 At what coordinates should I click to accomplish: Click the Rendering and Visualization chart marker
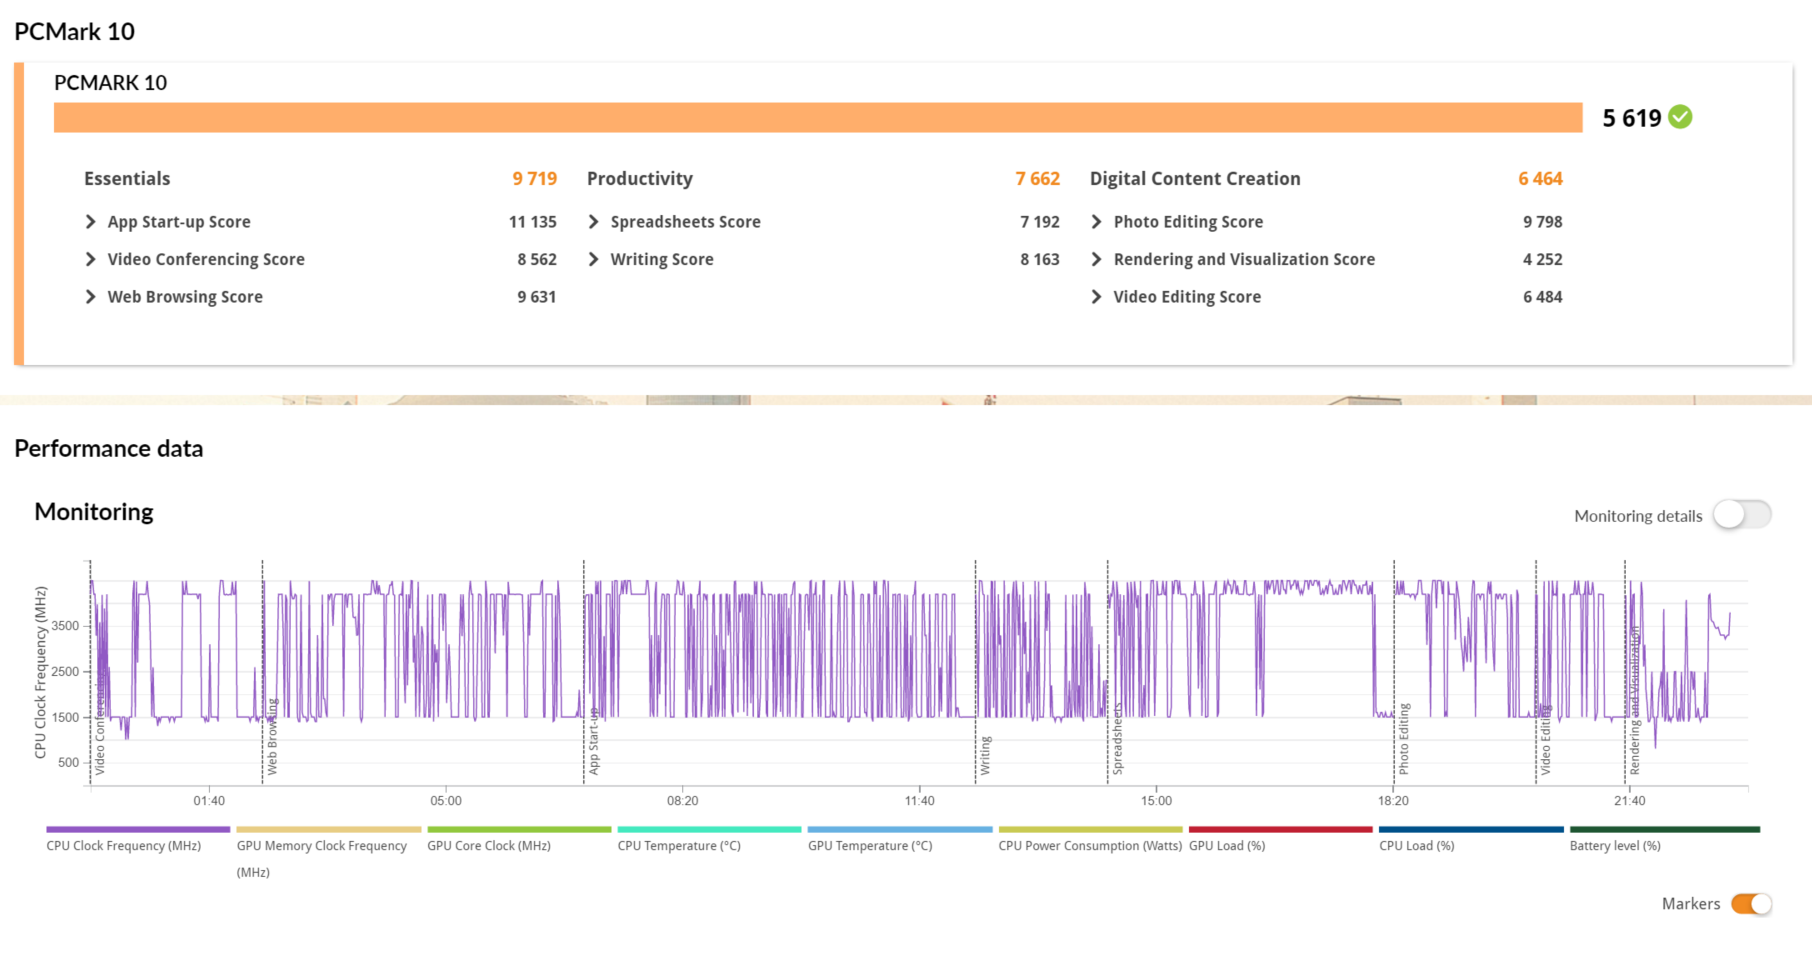pos(1635,702)
